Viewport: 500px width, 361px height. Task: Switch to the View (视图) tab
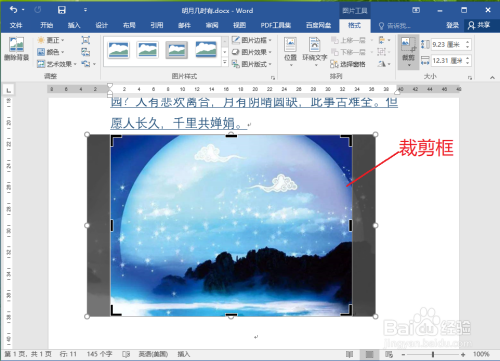(x=239, y=25)
